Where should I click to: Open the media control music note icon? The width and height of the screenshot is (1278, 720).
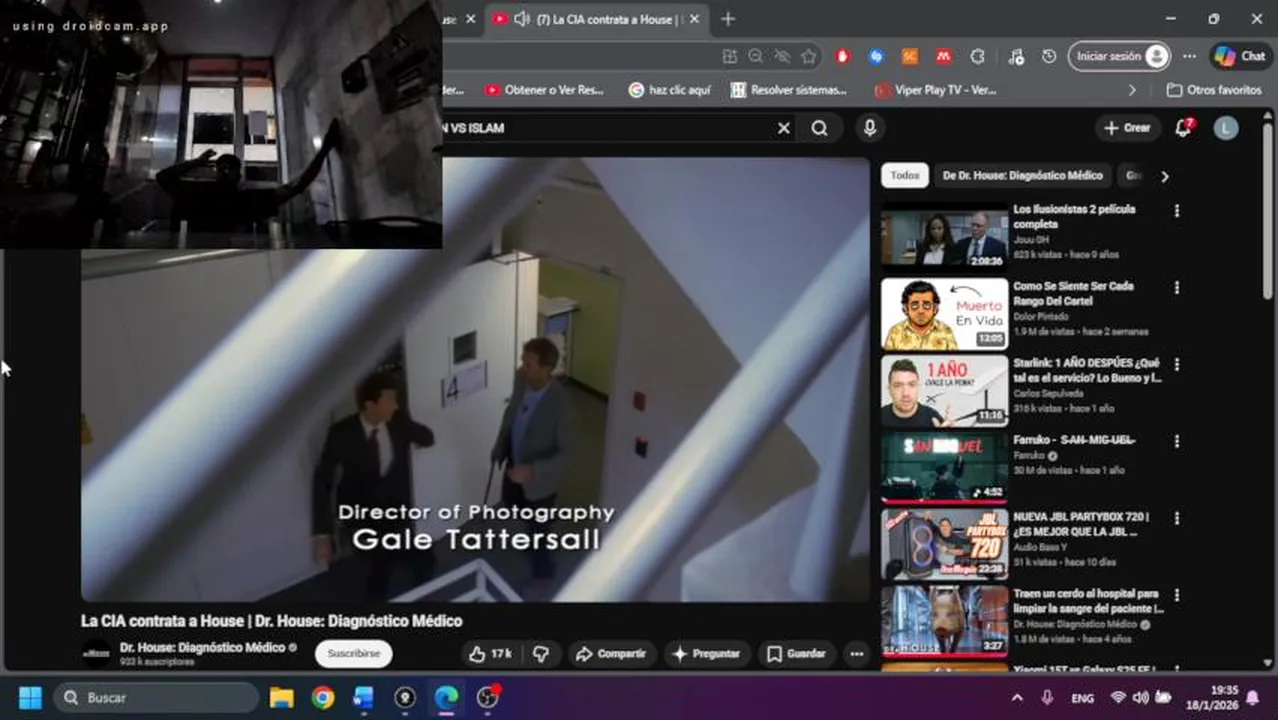coord(1015,57)
